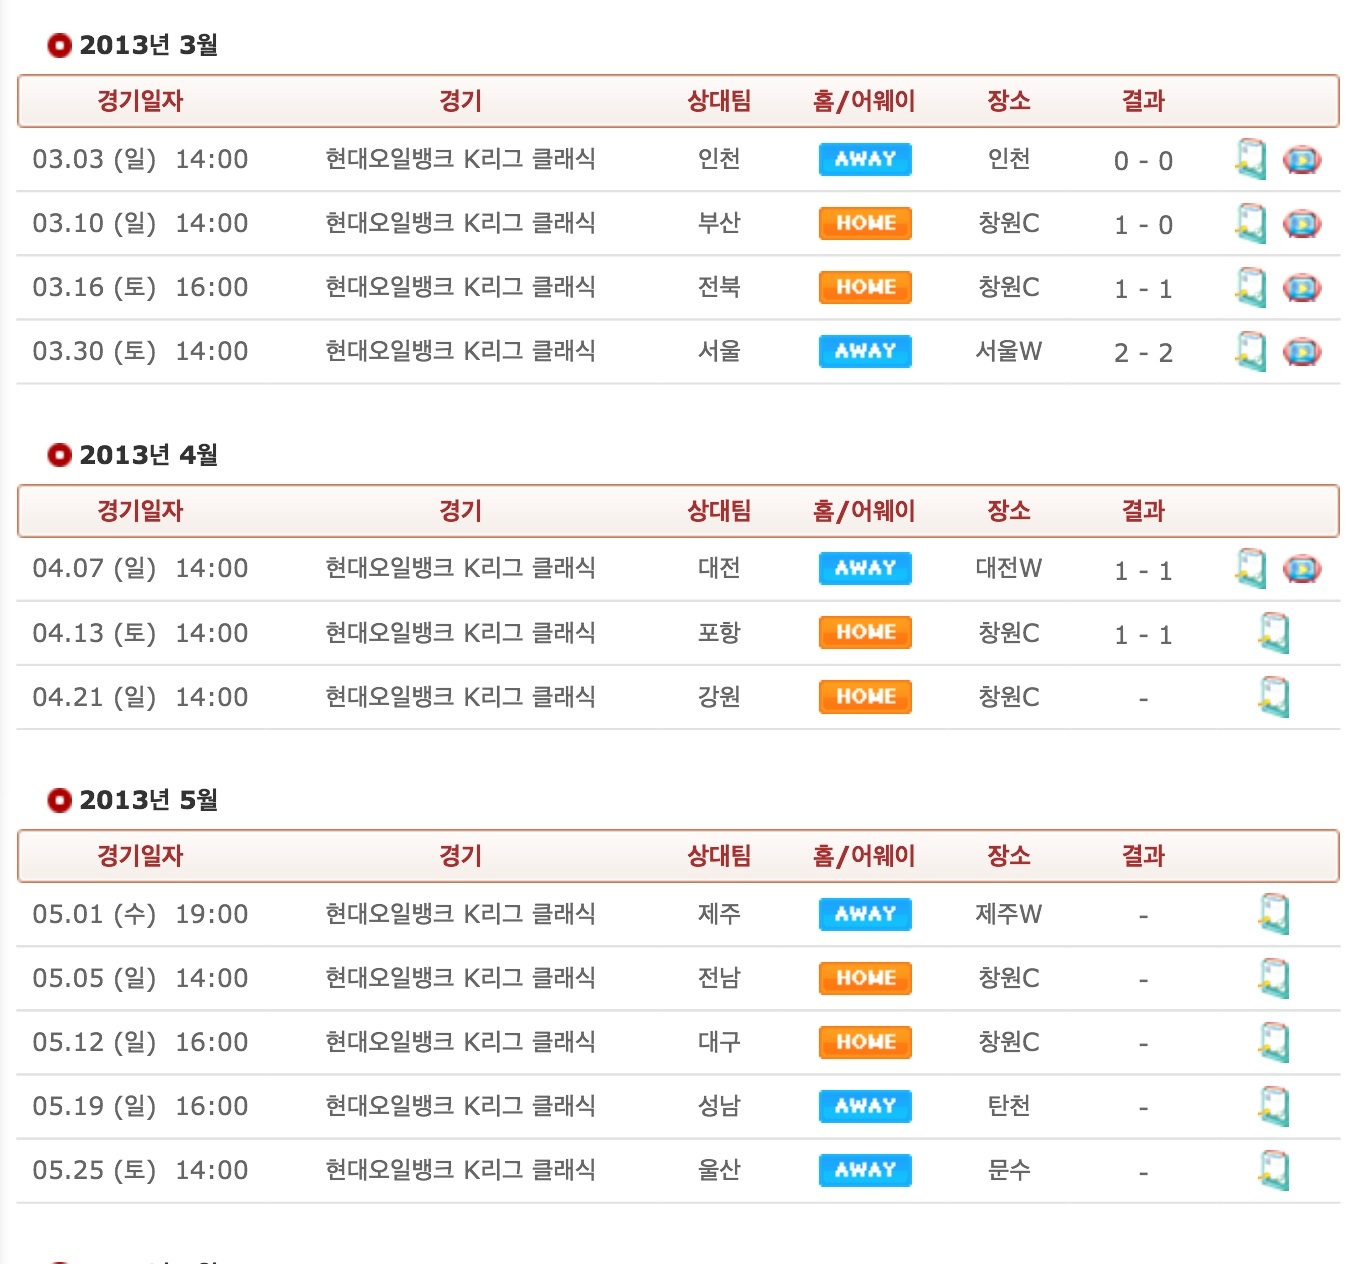Click '경기' header in May table

pyautogui.click(x=460, y=856)
